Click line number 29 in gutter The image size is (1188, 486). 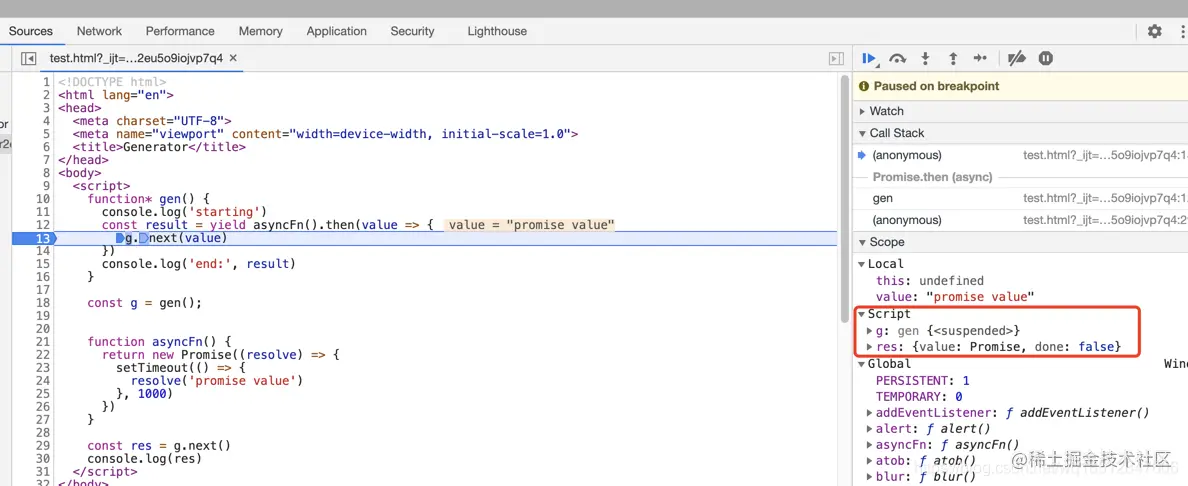(43, 446)
